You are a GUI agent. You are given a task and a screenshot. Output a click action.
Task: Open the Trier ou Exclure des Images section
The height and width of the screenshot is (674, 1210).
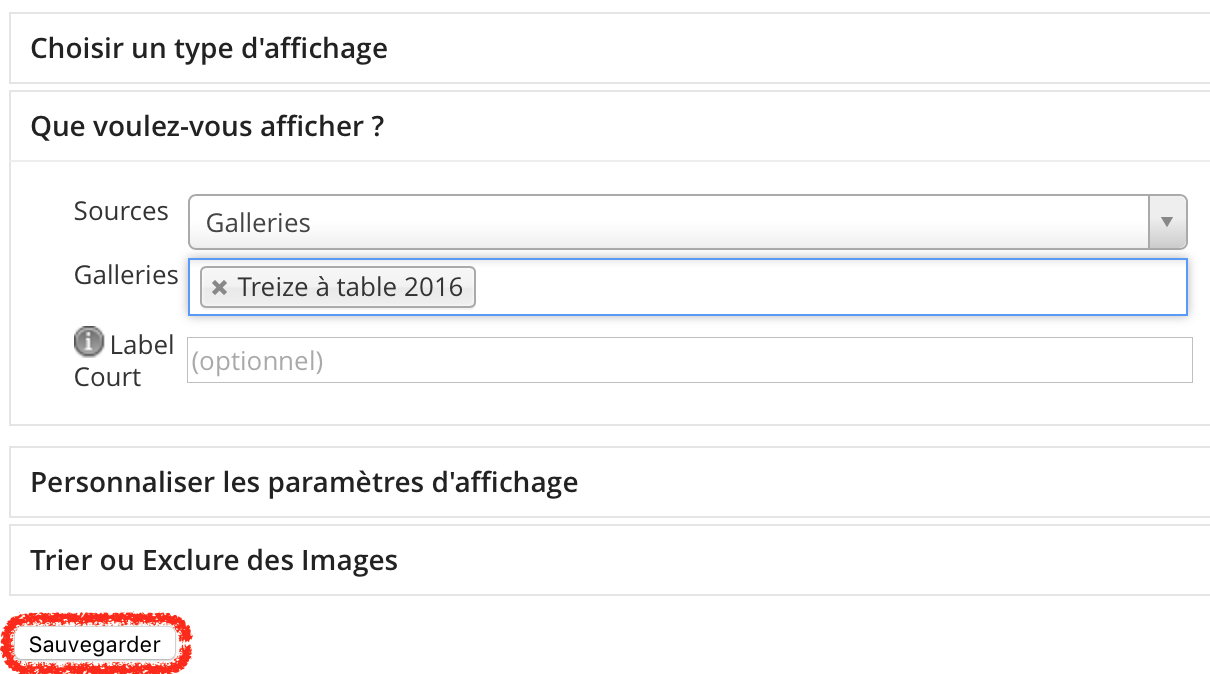point(610,560)
